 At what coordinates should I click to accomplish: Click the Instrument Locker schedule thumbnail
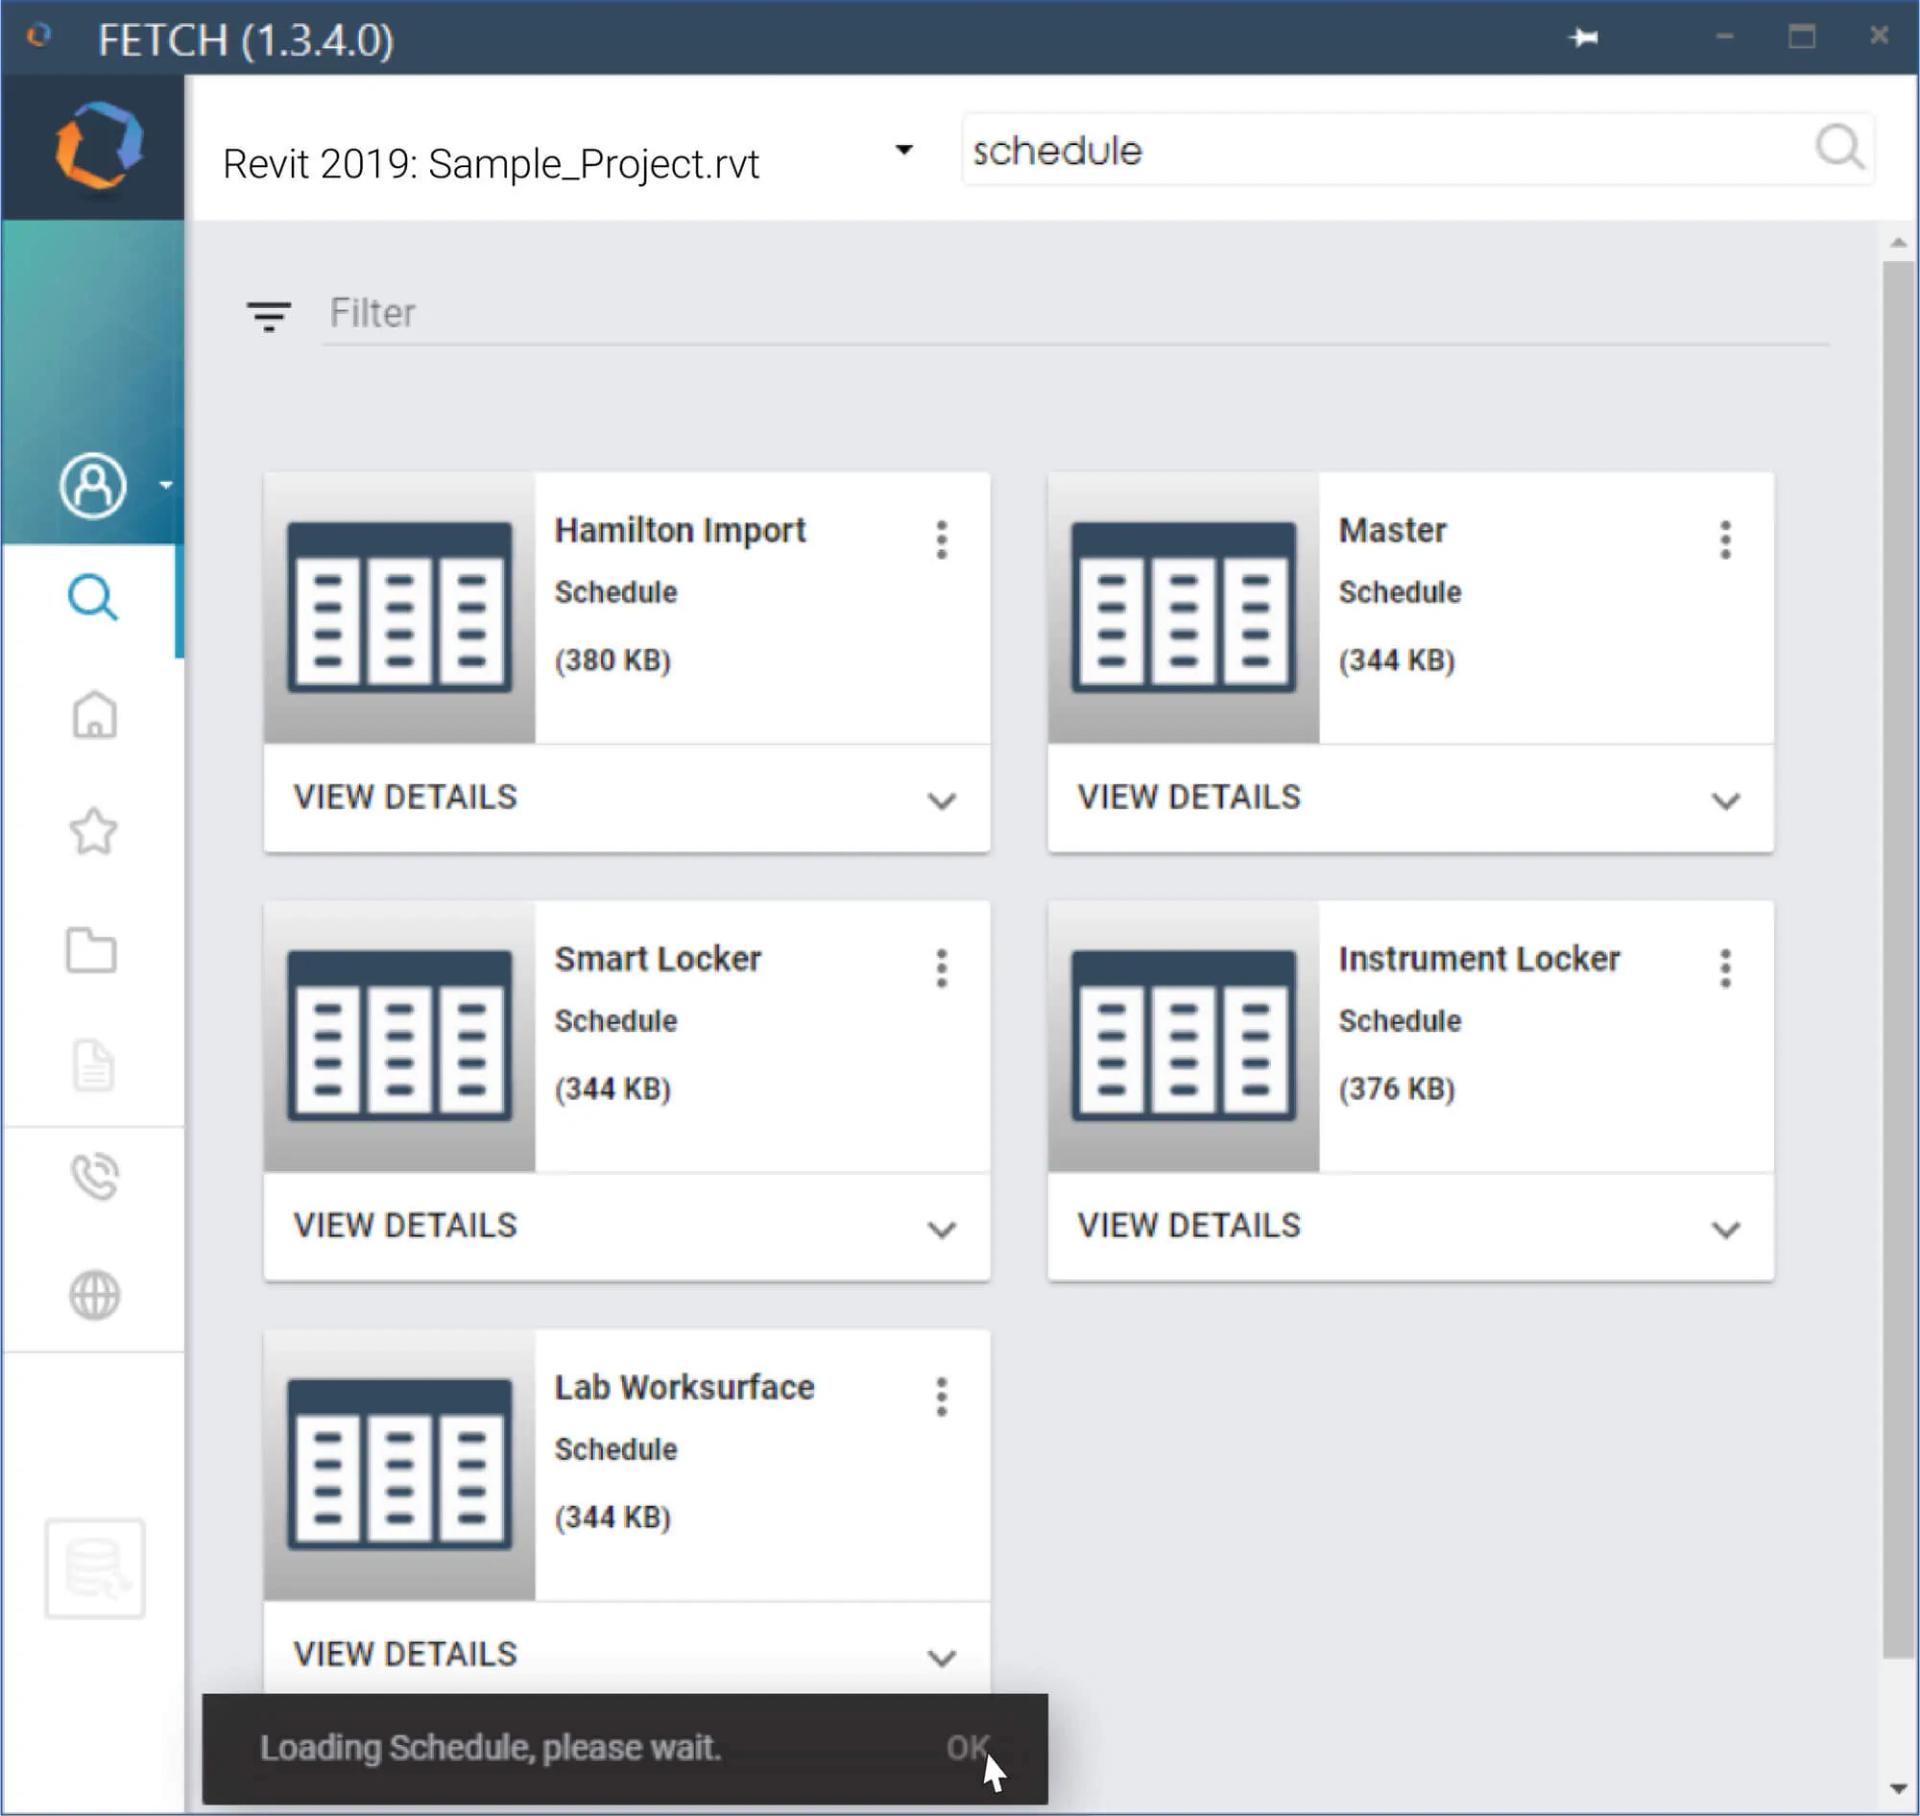pos(1183,1036)
